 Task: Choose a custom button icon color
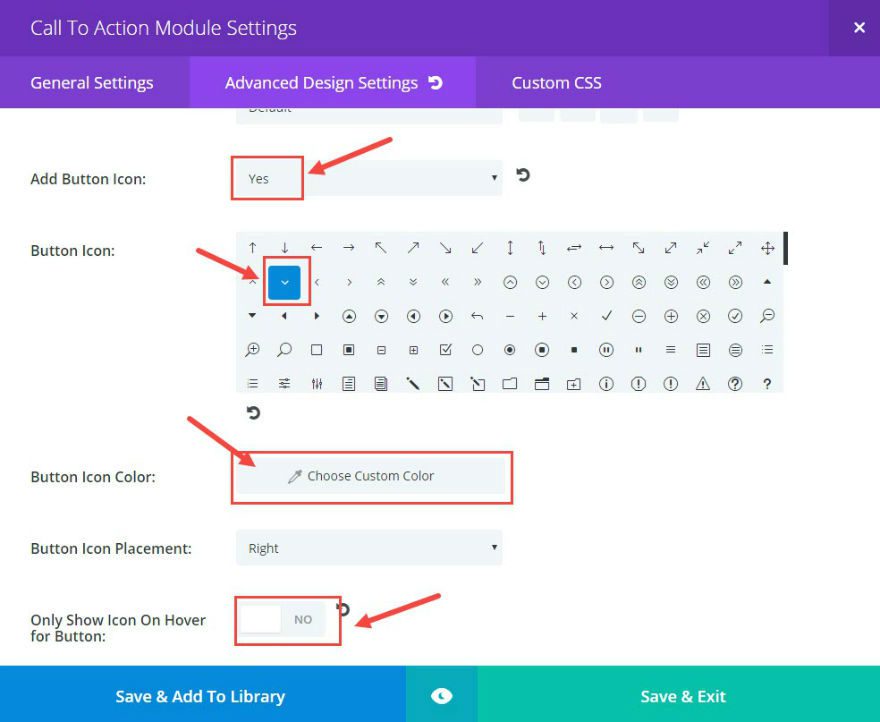371,476
